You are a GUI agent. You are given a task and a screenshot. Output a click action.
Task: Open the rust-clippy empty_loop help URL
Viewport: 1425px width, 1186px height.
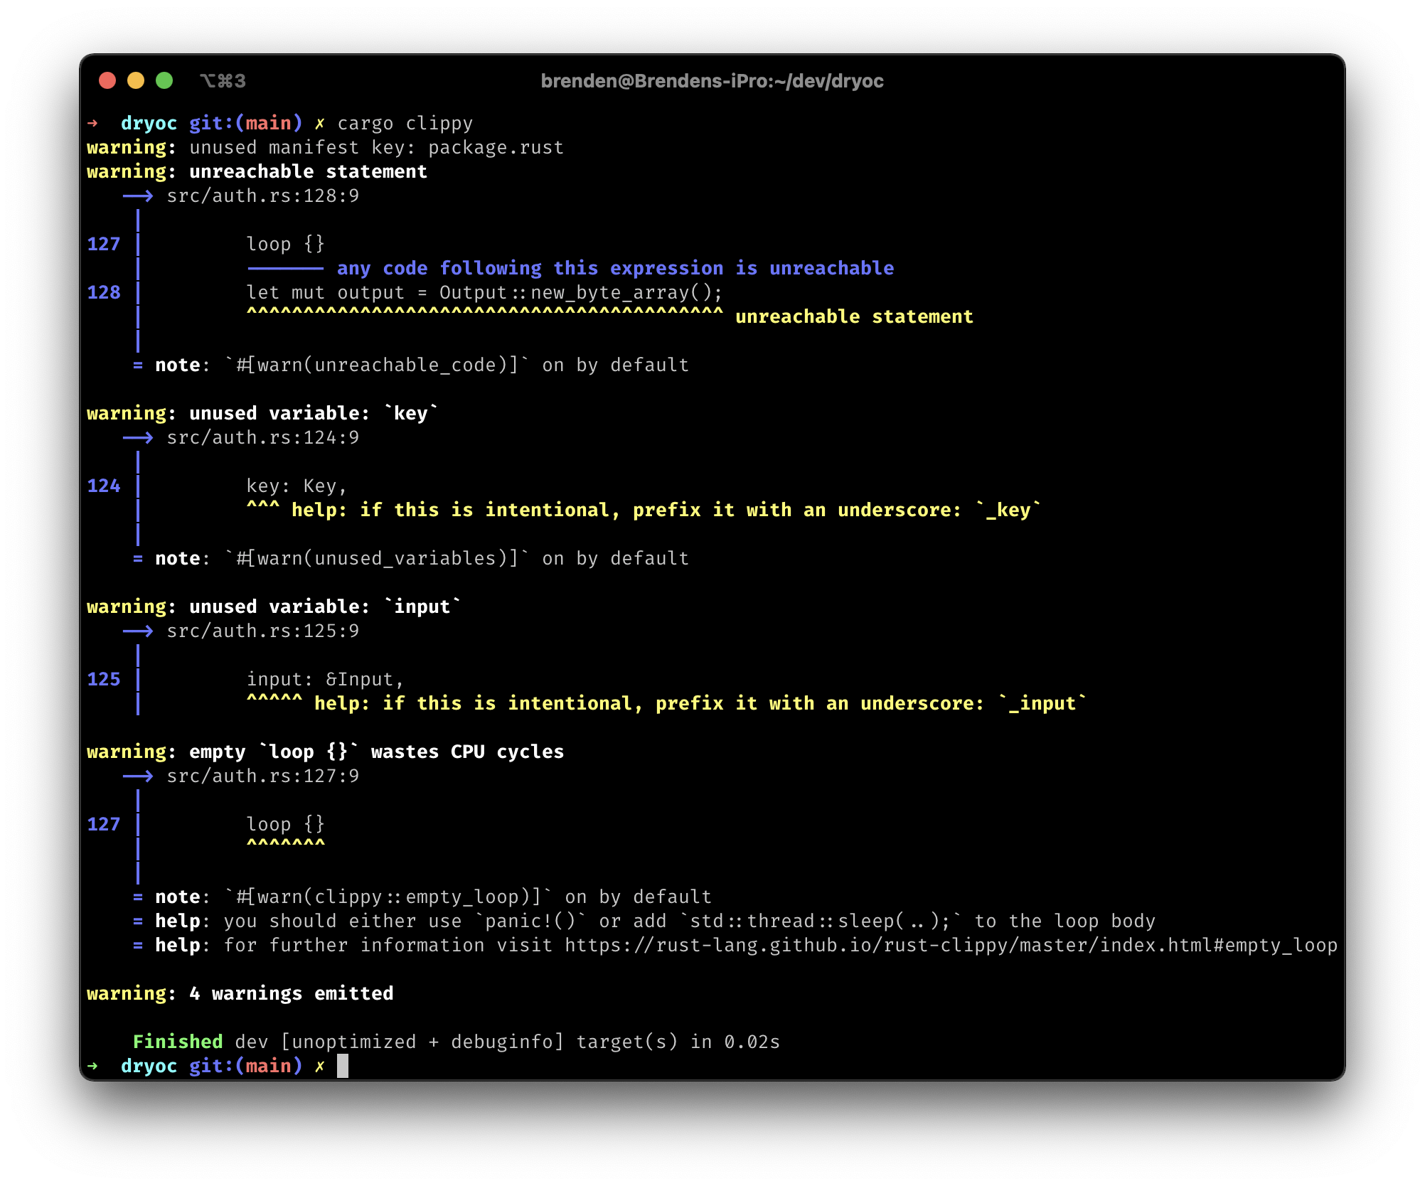pyautogui.click(x=950, y=945)
